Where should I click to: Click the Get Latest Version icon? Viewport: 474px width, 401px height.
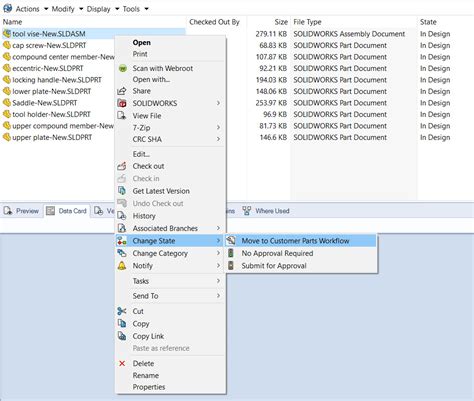tap(122, 191)
